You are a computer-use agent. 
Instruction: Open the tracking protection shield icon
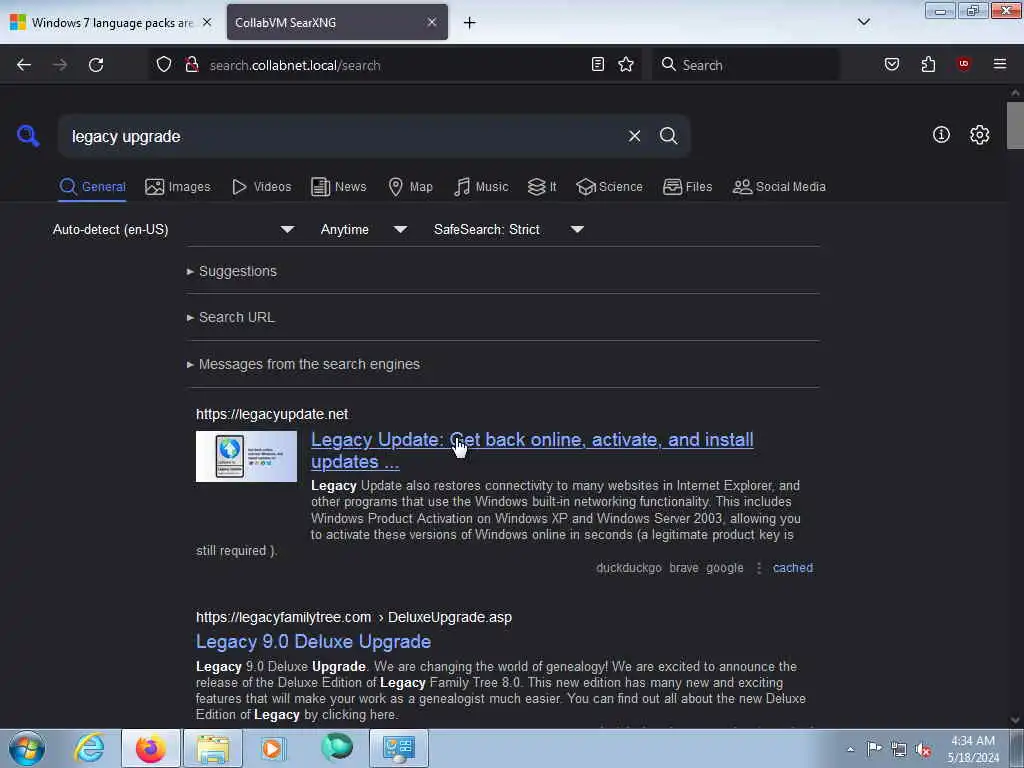tap(164, 64)
